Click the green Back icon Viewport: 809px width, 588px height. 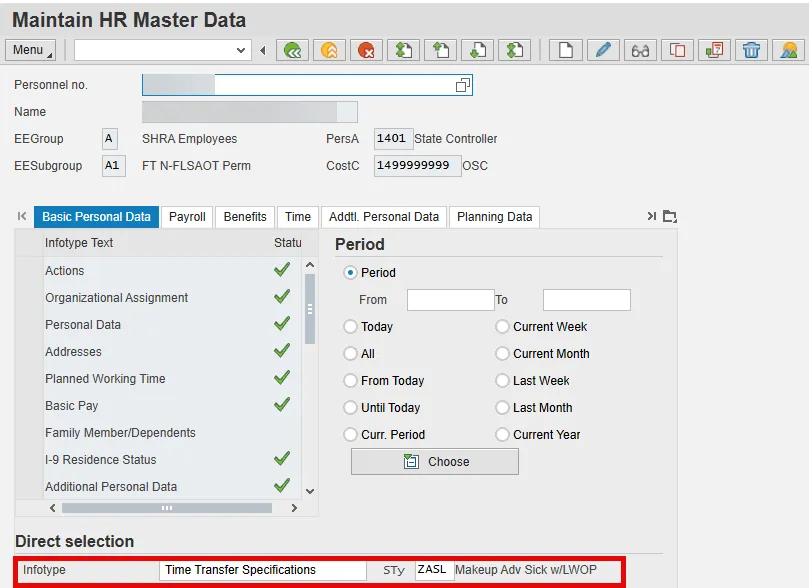point(293,51)
